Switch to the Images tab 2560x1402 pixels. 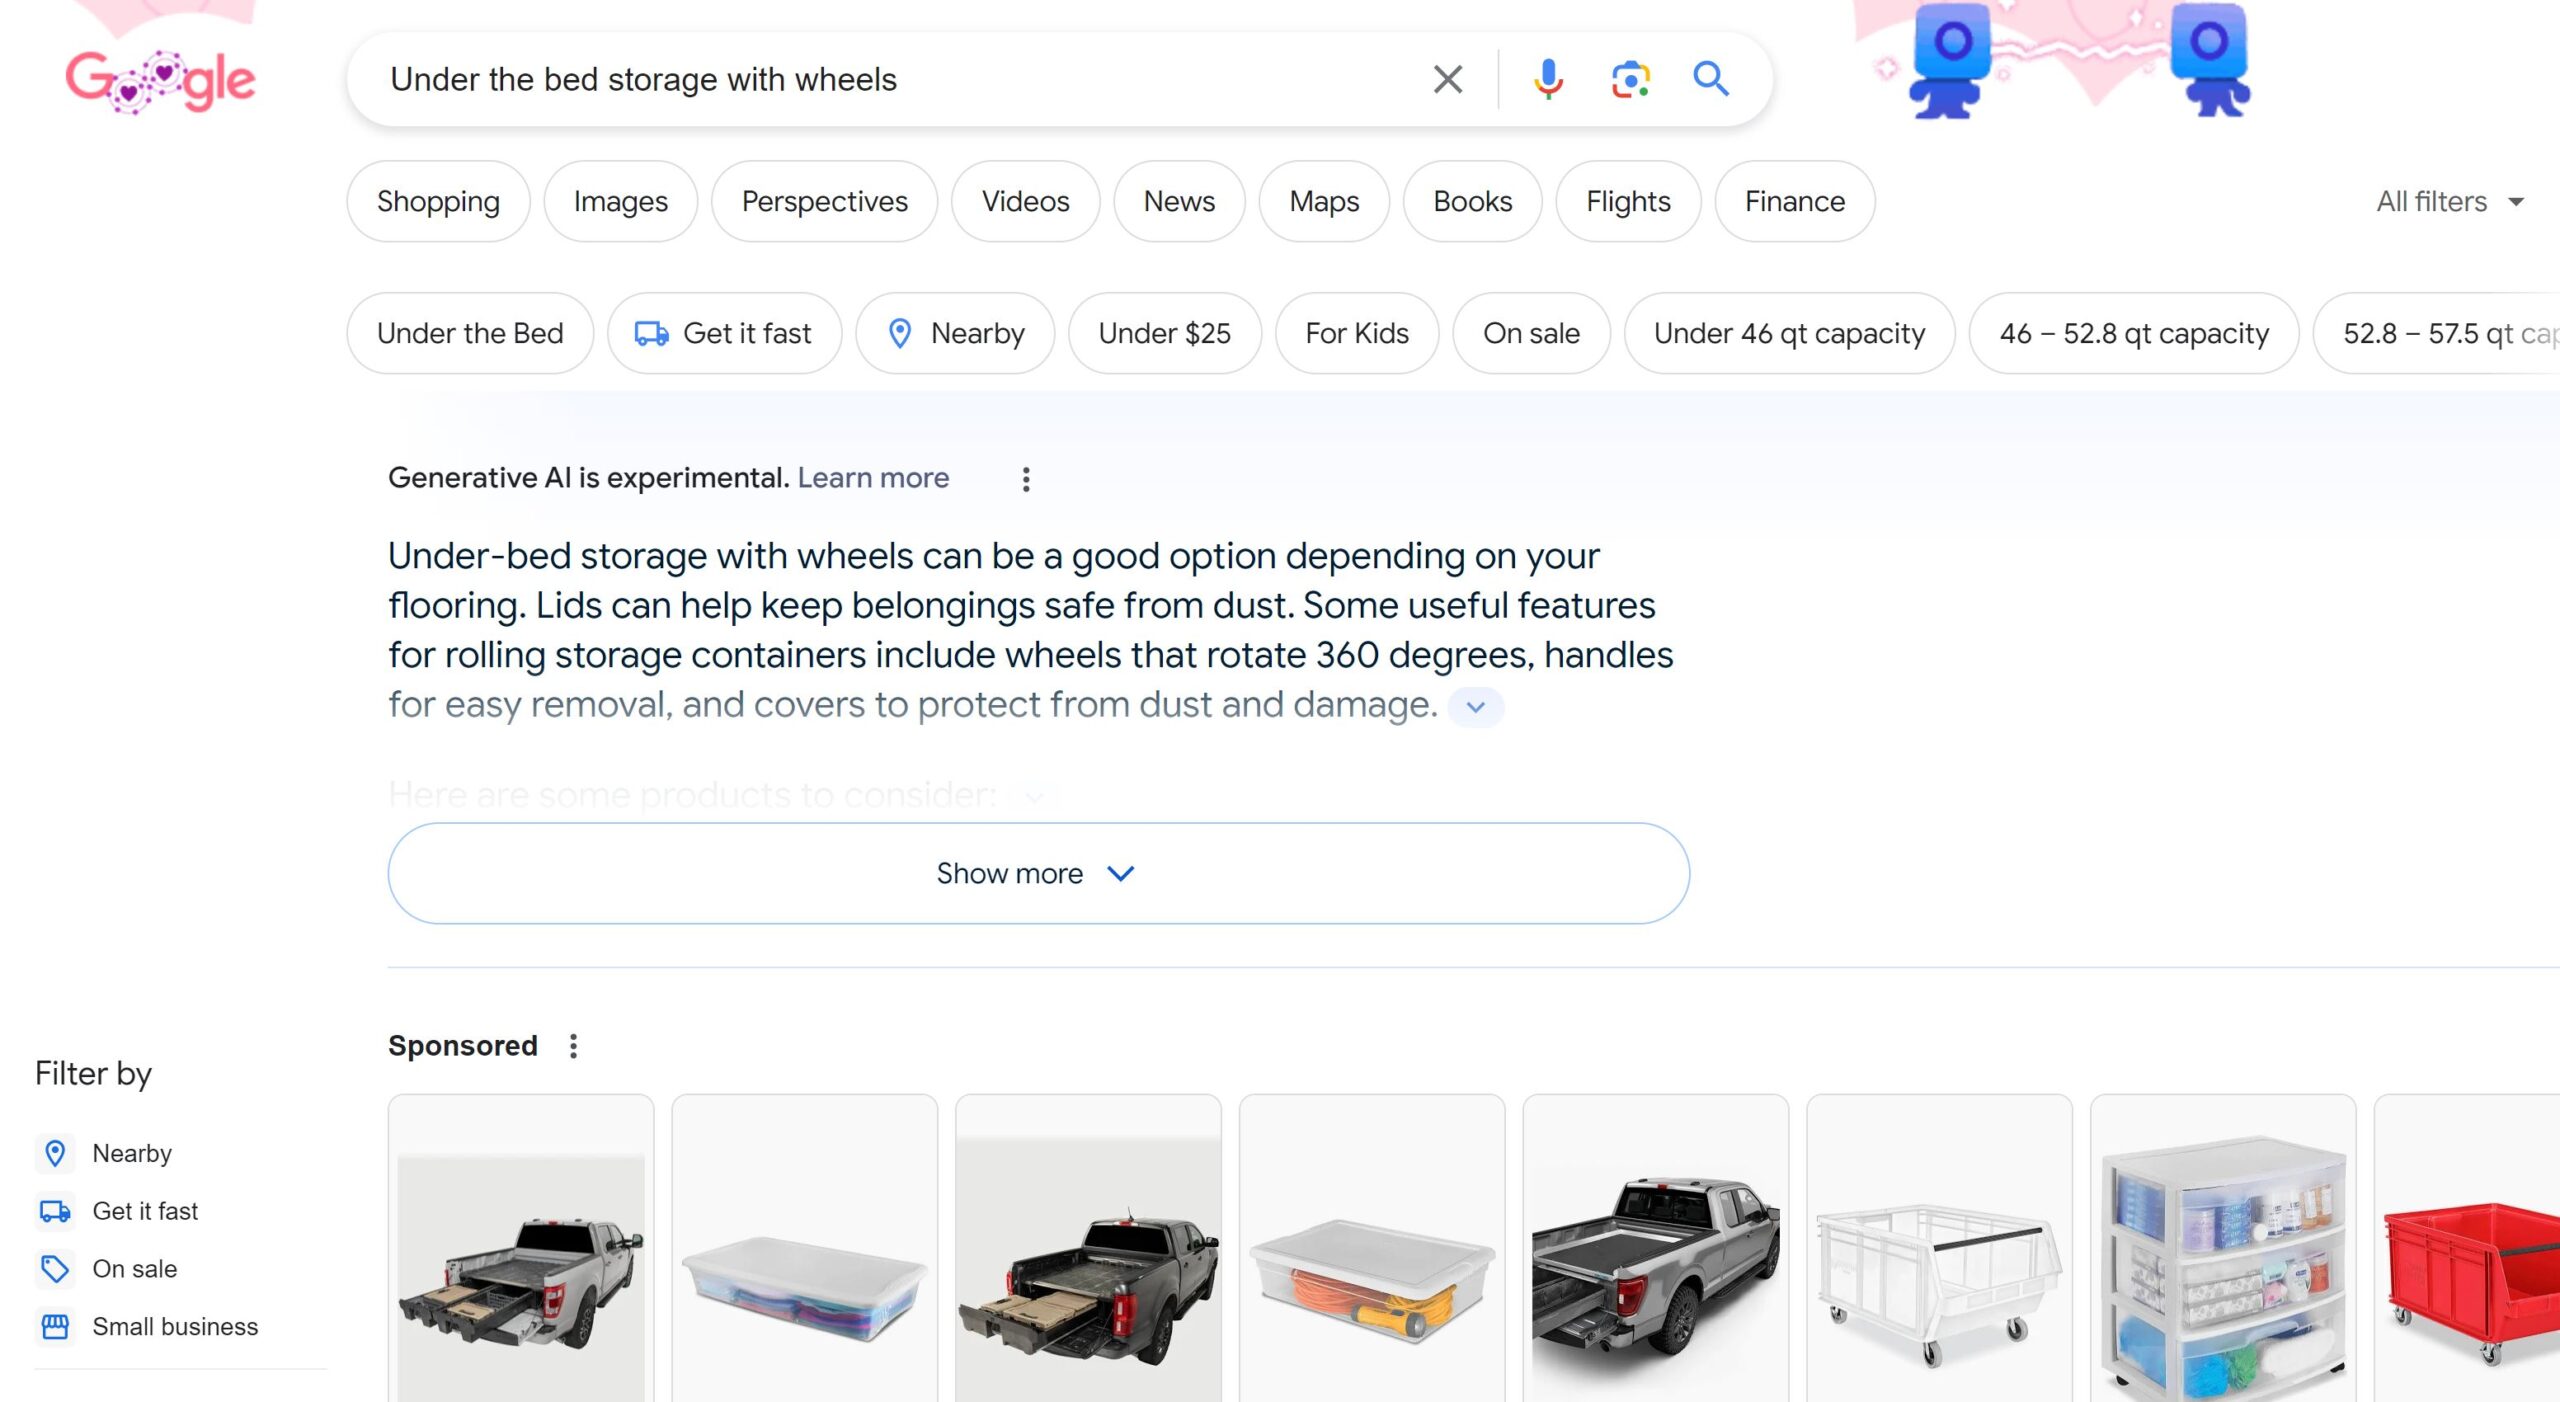[x=620, y=201]
